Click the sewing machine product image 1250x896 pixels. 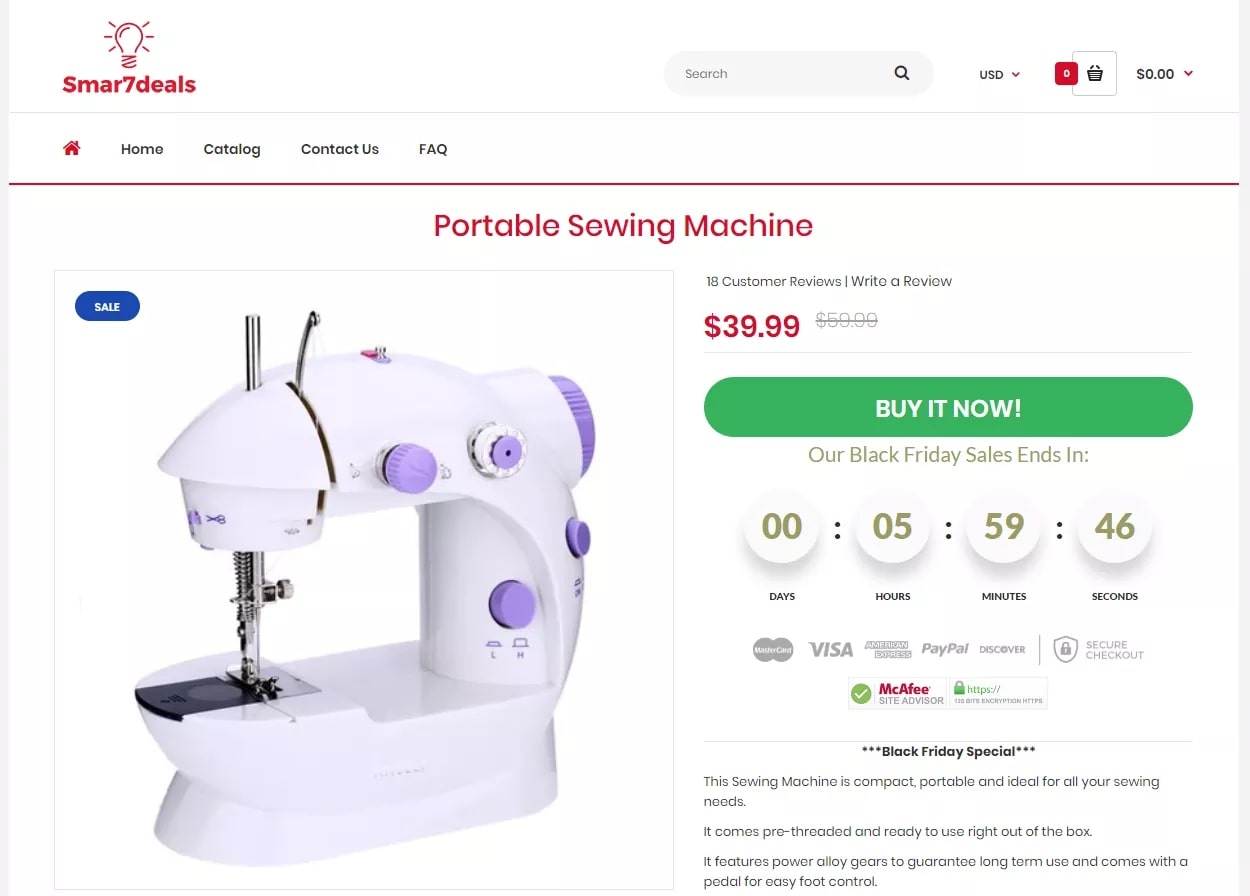(364, 579)
